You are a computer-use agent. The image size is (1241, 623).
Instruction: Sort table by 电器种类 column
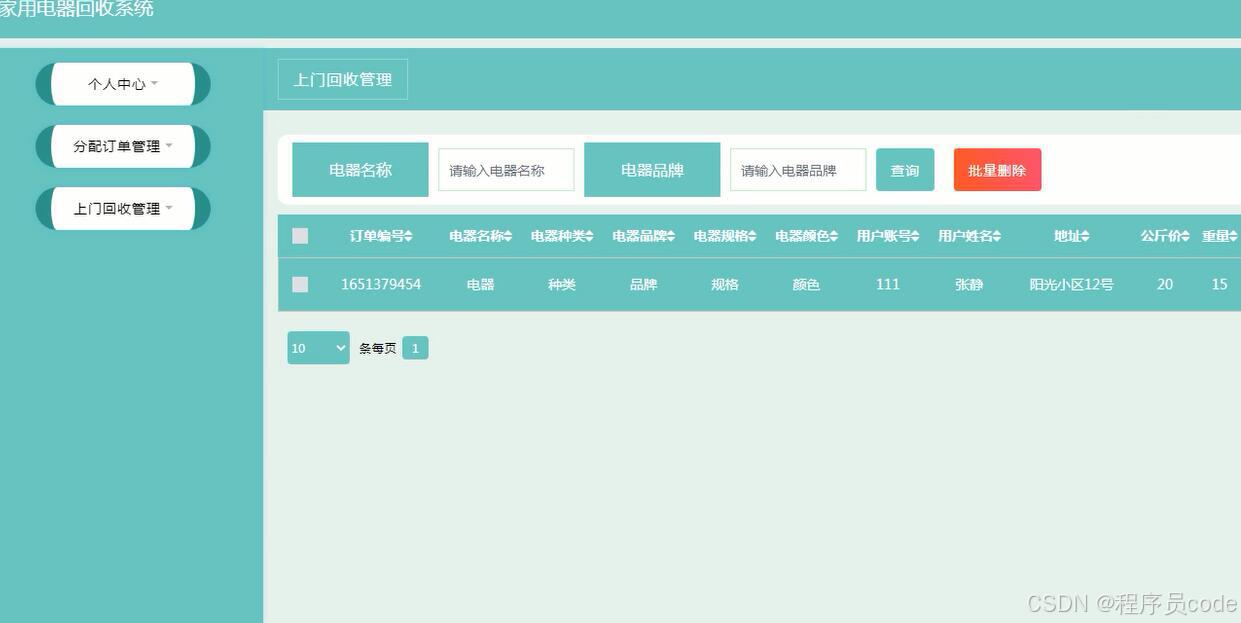pyautogui.click(x=561, y=235)
